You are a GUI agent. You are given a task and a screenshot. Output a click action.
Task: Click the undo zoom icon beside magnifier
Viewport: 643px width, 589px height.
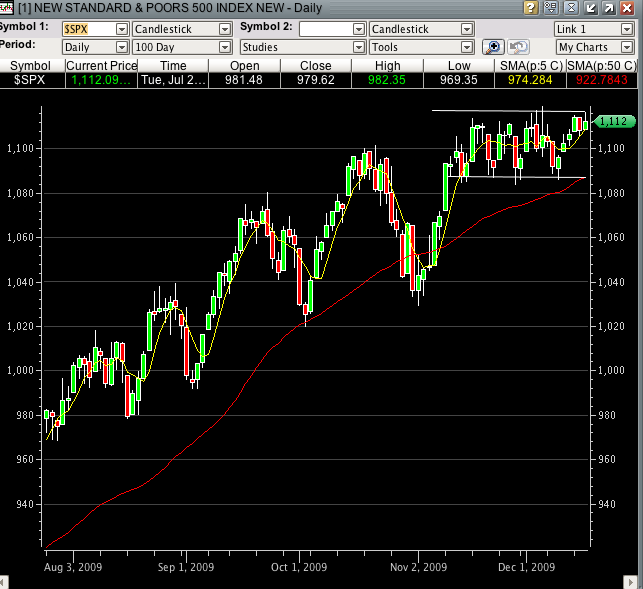[x=518, y=47]
